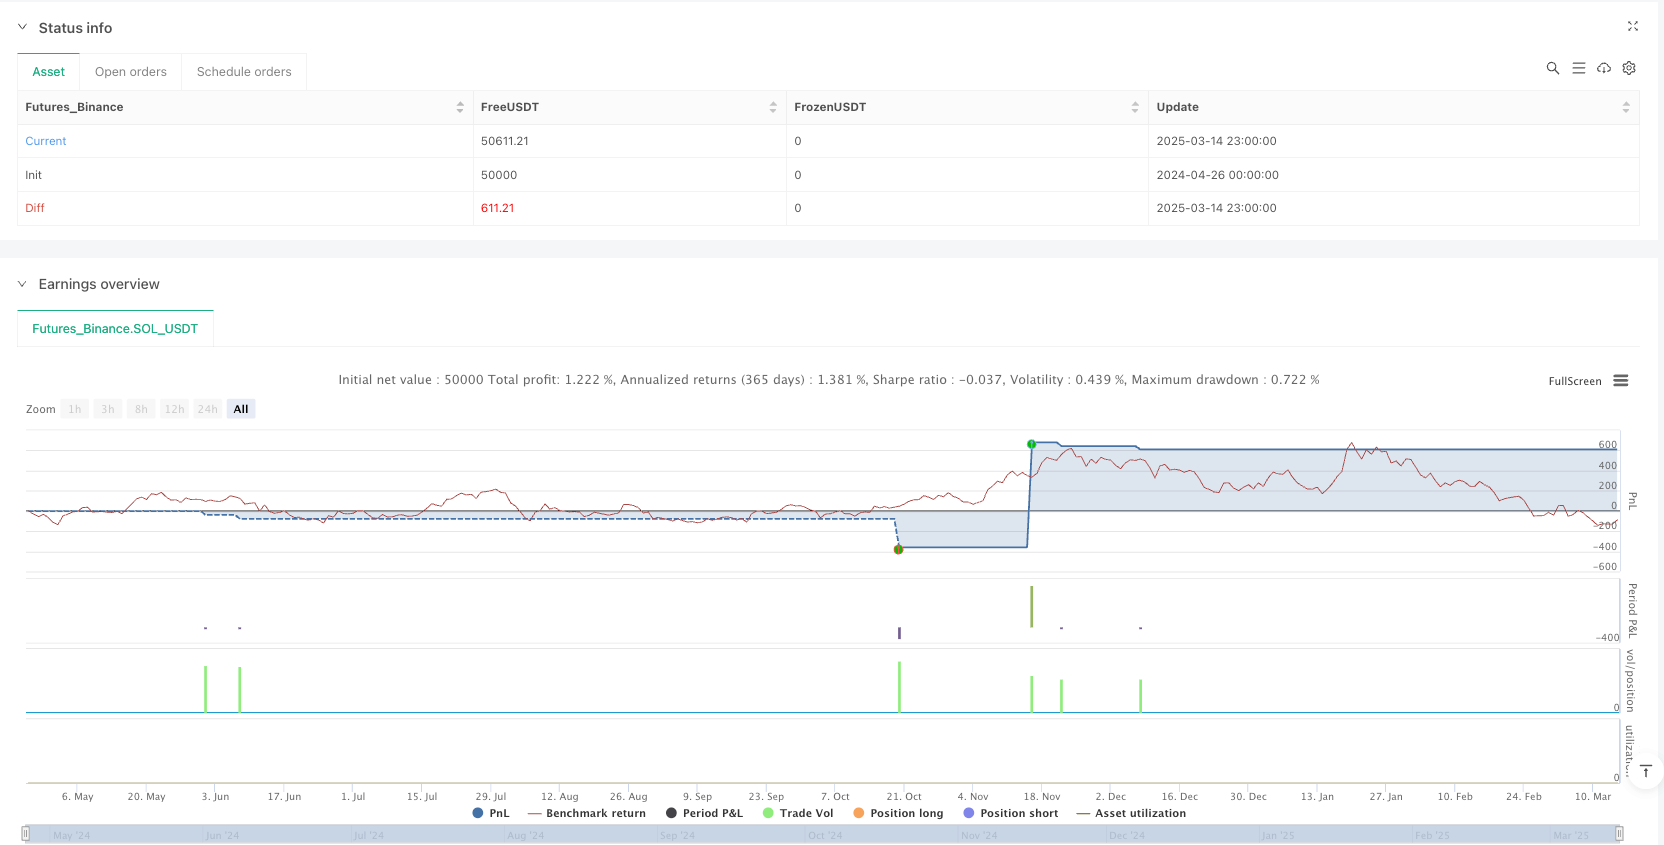Open the table search magnifier icon
This screenshot has height=845, width=1664.
click(1553, 68)
